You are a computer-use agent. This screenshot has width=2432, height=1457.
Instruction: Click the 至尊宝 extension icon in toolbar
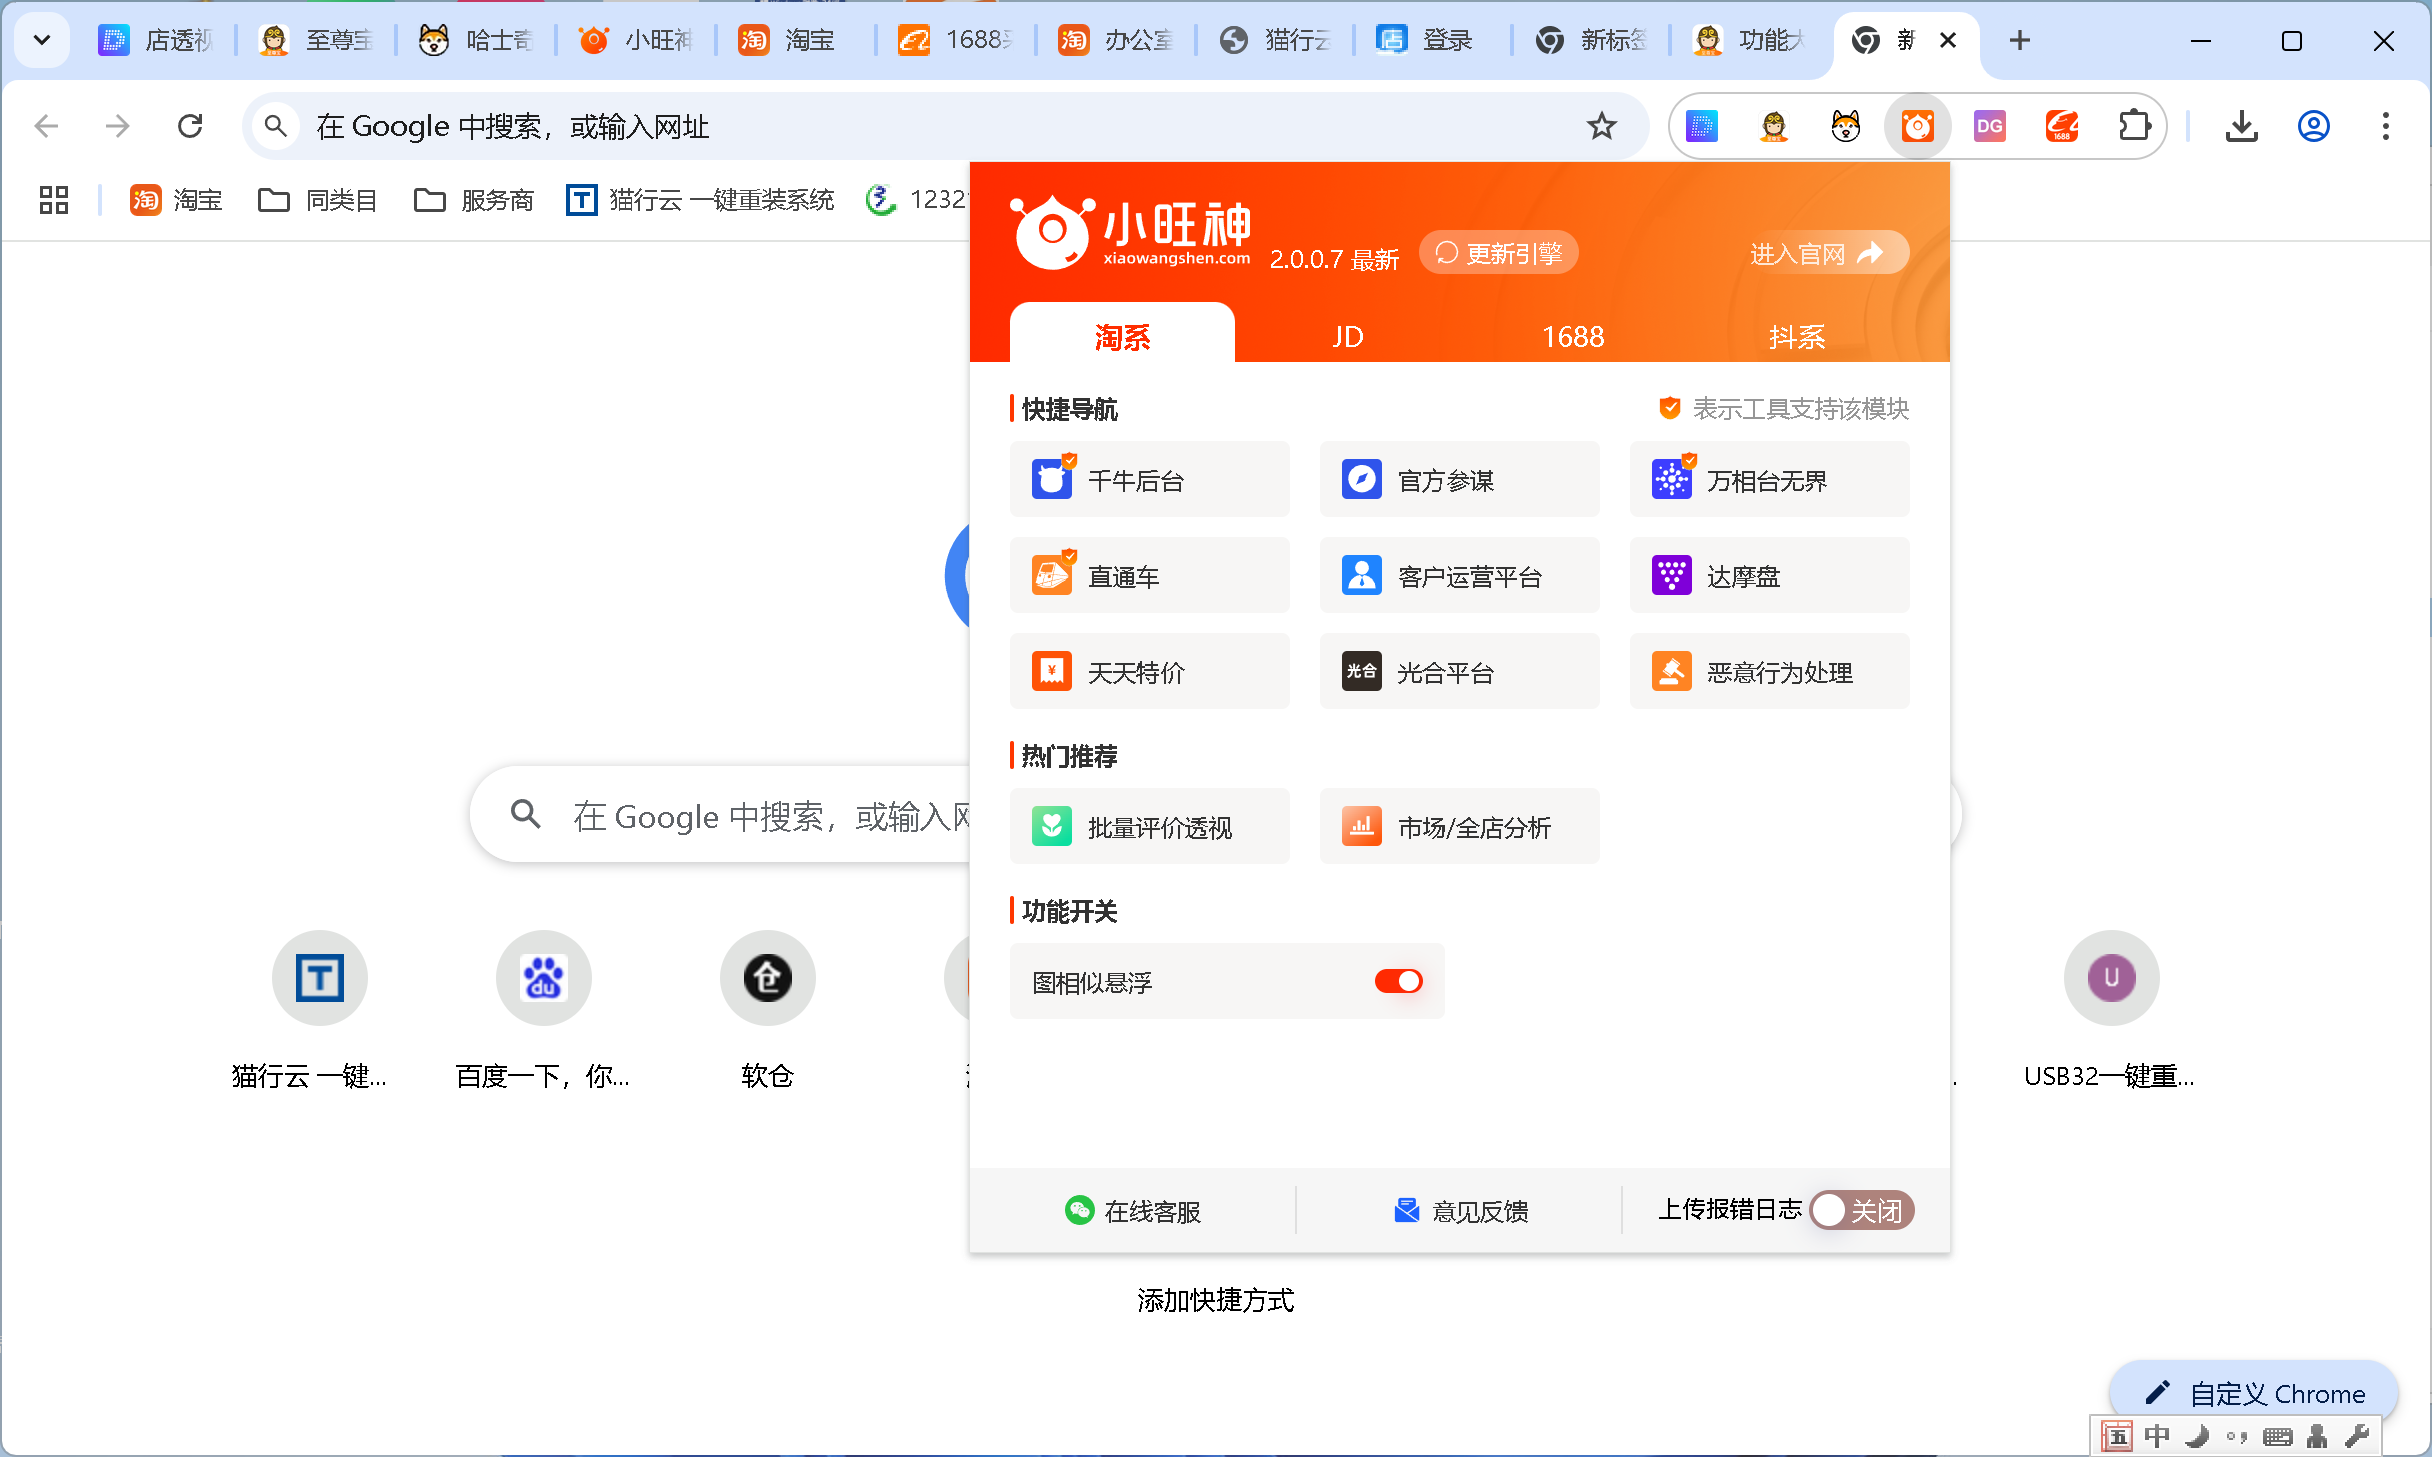coord(1773,126)
